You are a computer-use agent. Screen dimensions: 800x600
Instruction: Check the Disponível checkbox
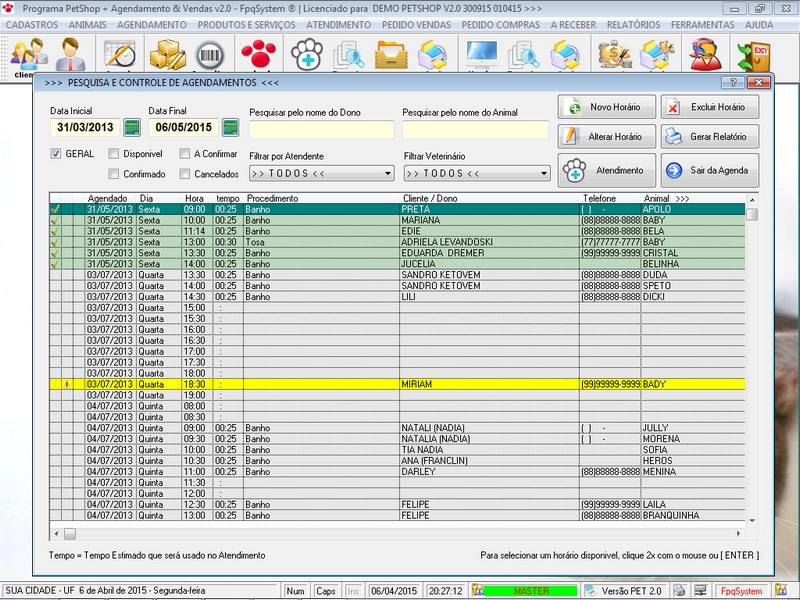coord(114,154)
